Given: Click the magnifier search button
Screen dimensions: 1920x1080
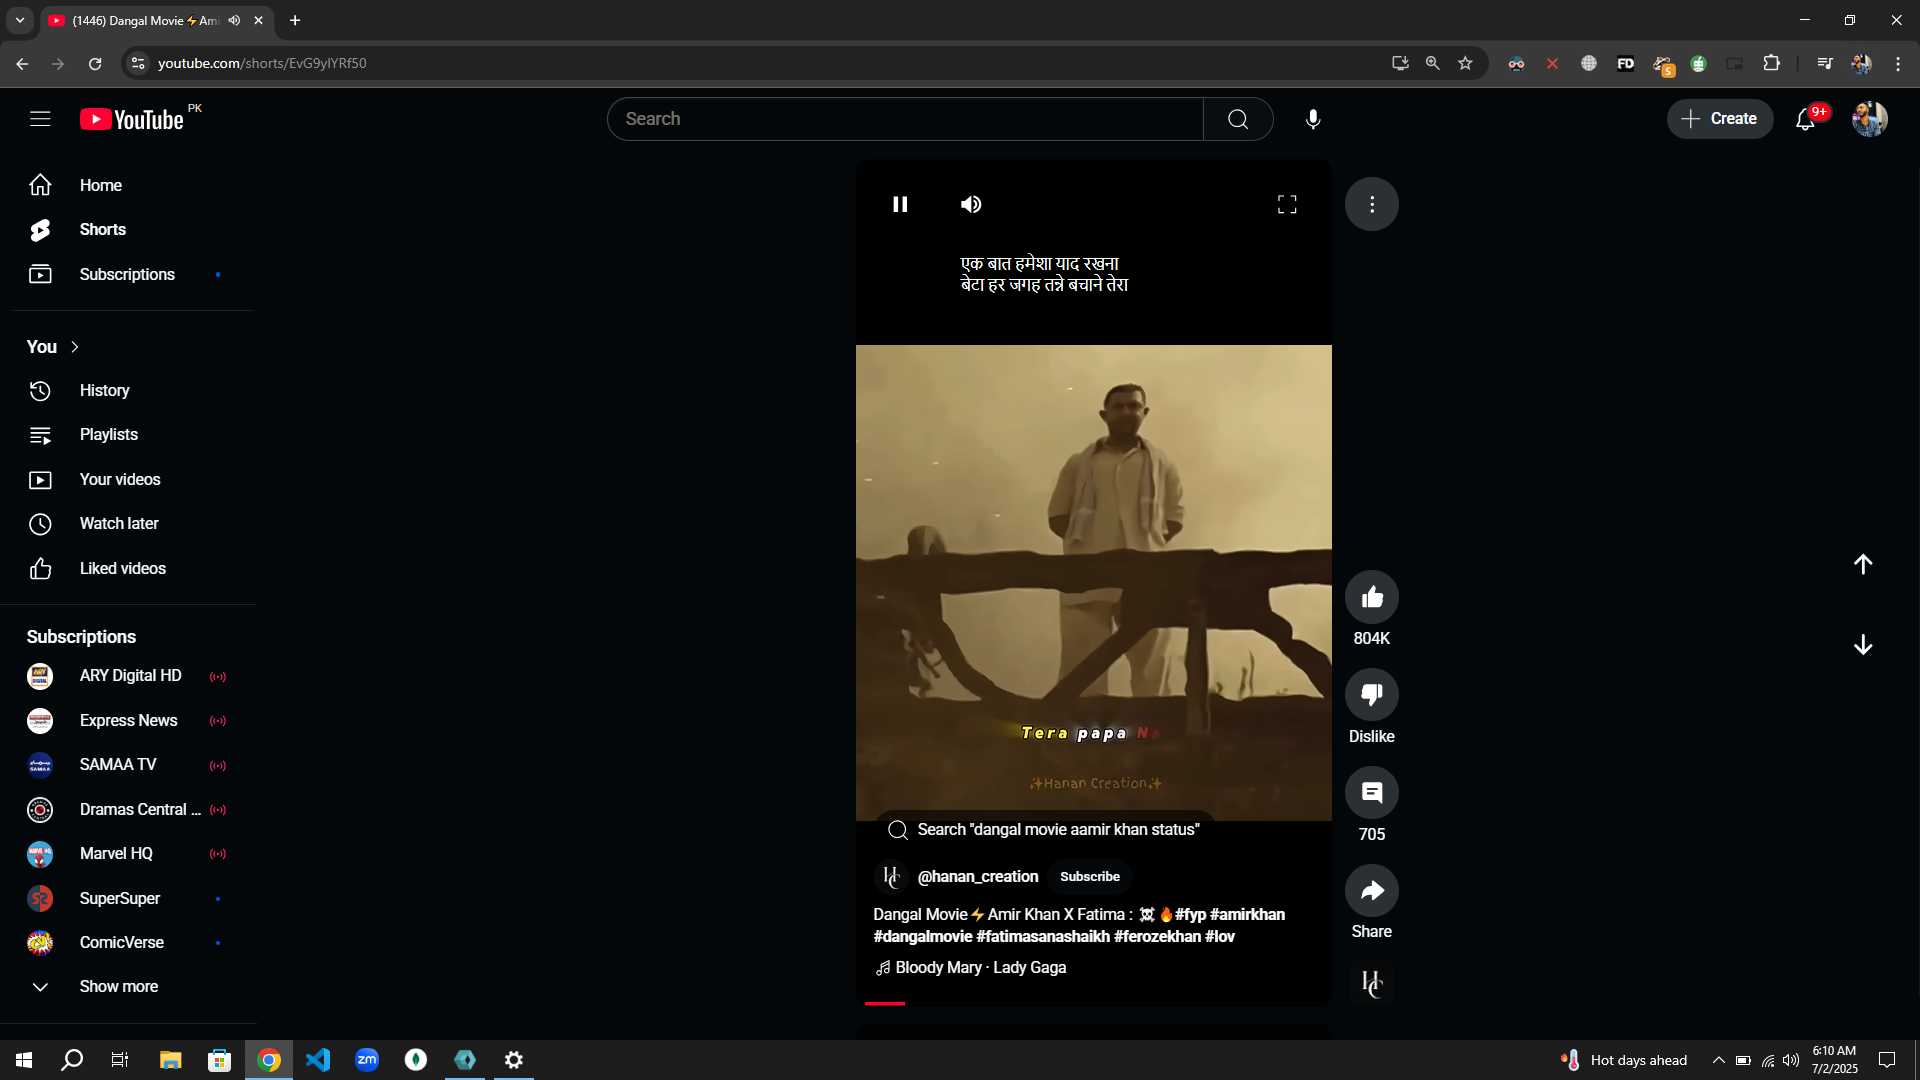Looking at the screenshot, I should tap(1238, 119).
